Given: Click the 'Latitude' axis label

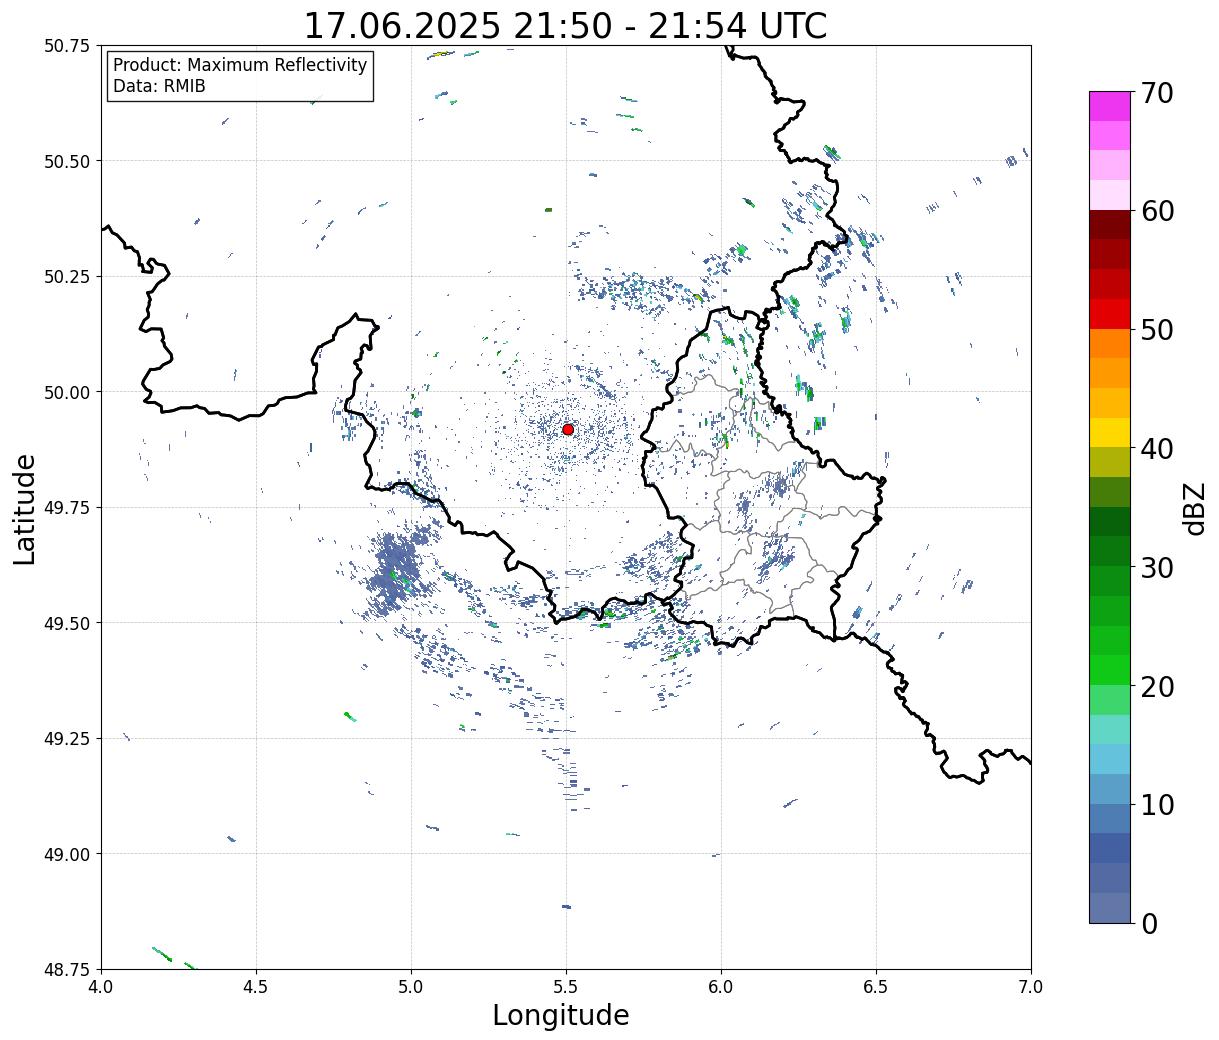Looking at the screenshot, I should pyautogui.click(x=25, y=508).
